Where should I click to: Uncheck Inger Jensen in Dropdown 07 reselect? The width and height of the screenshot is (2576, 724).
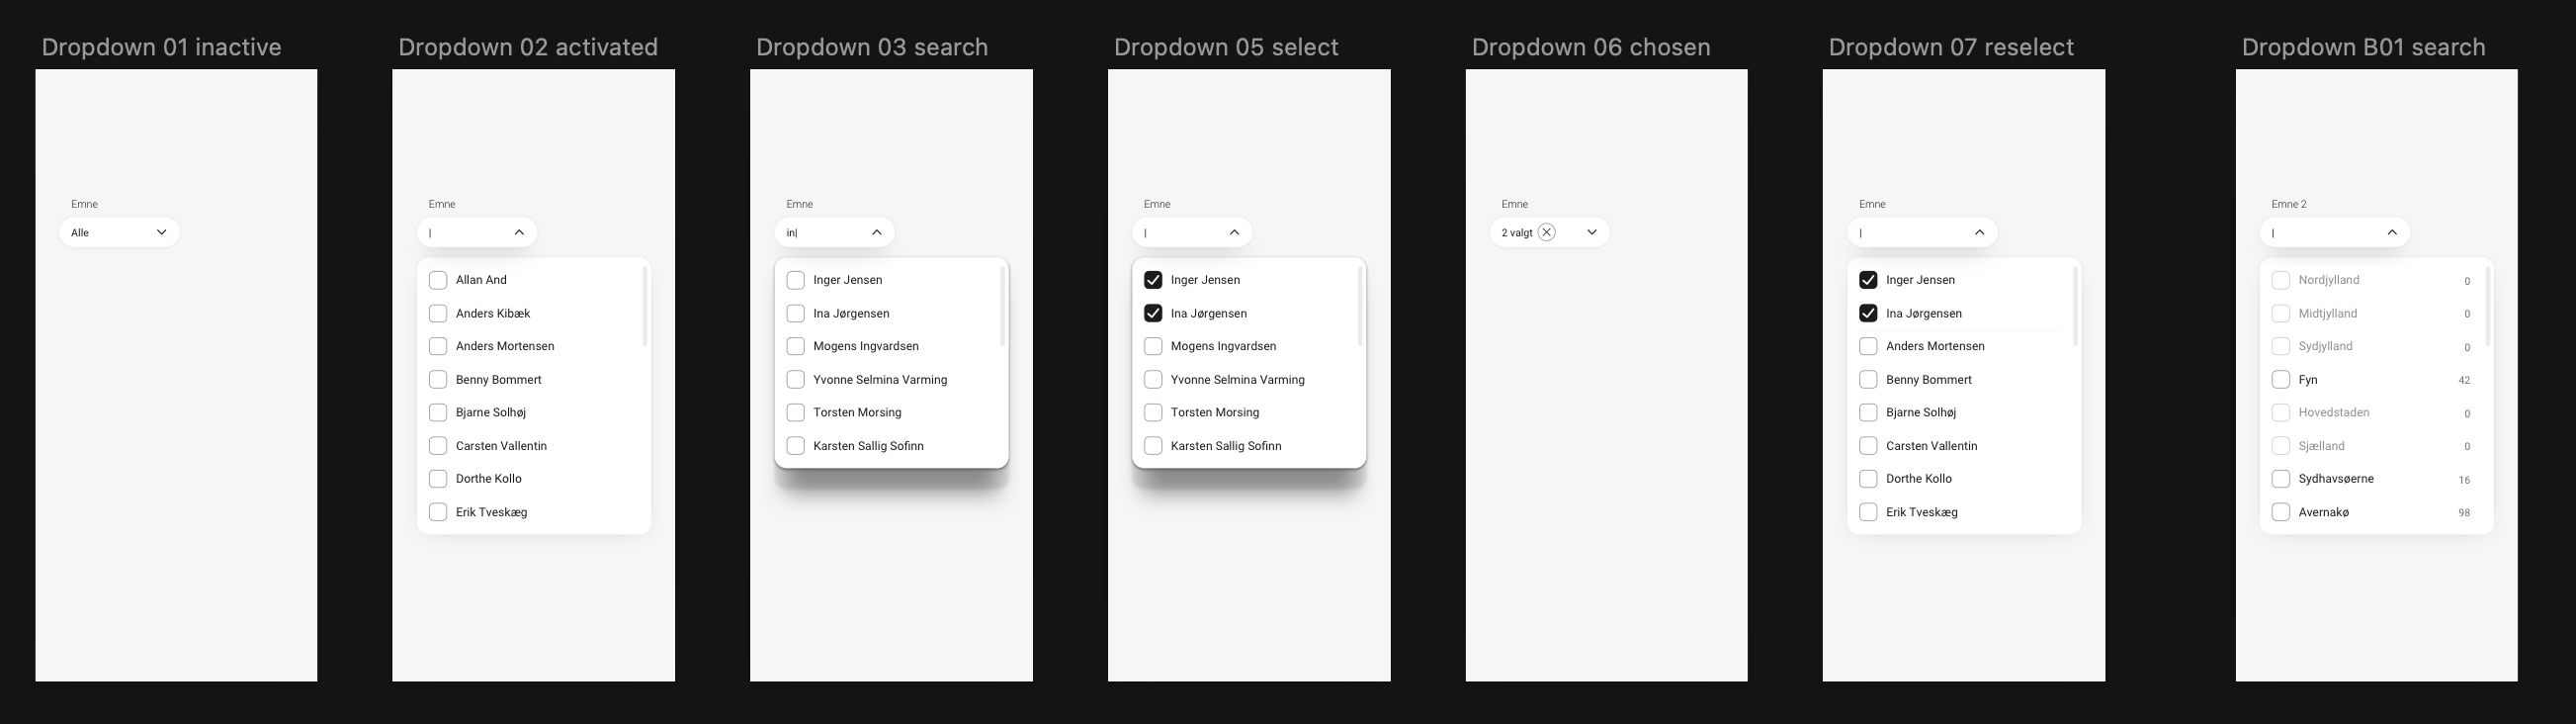(x=1868, y=280)
